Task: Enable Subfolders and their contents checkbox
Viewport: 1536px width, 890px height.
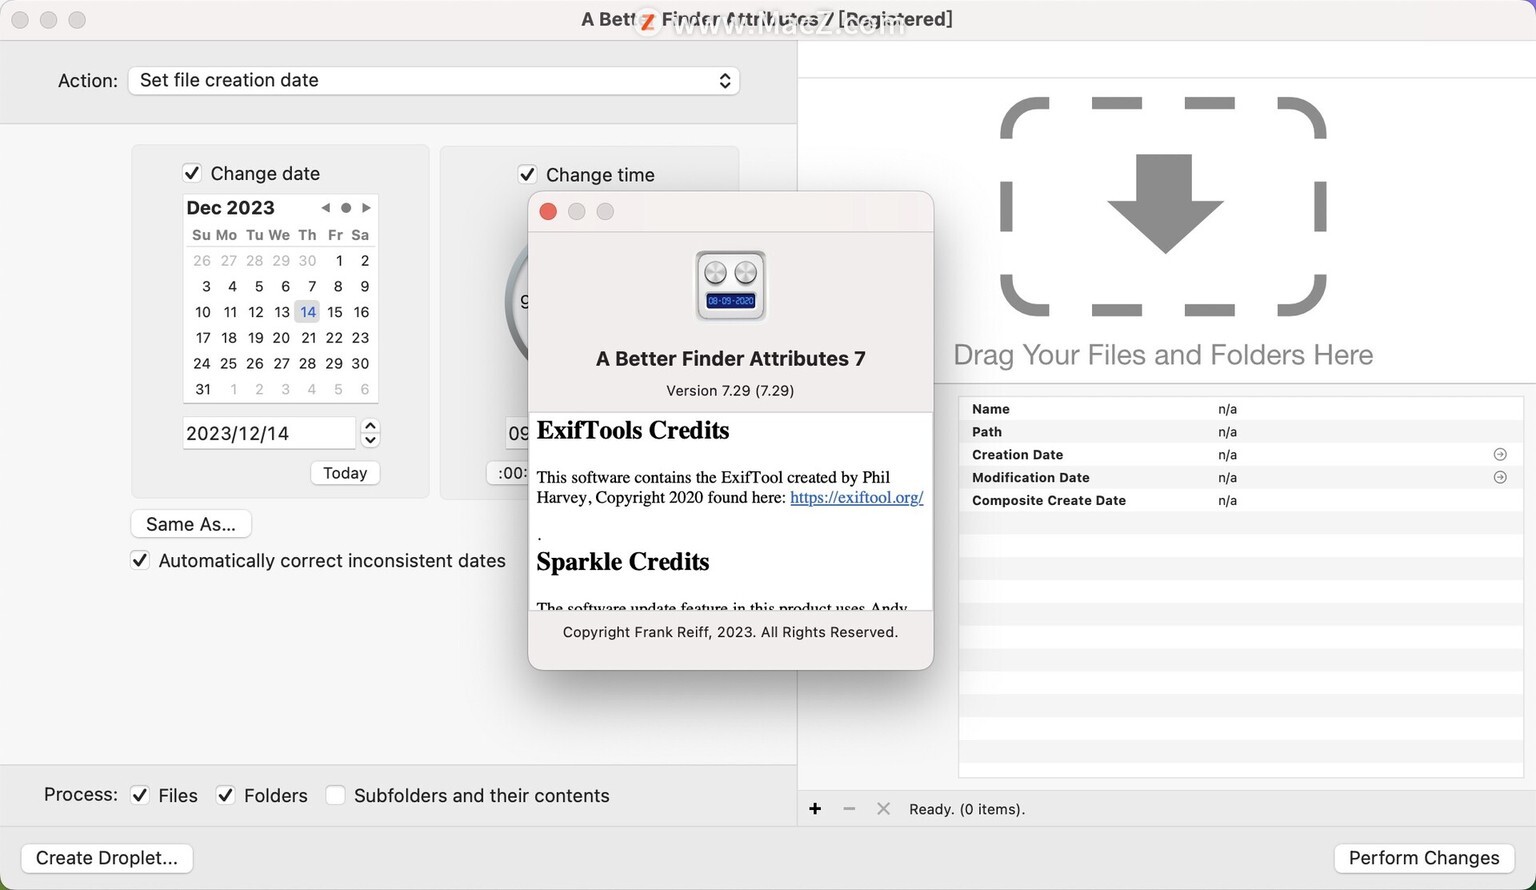Action: 335,795
